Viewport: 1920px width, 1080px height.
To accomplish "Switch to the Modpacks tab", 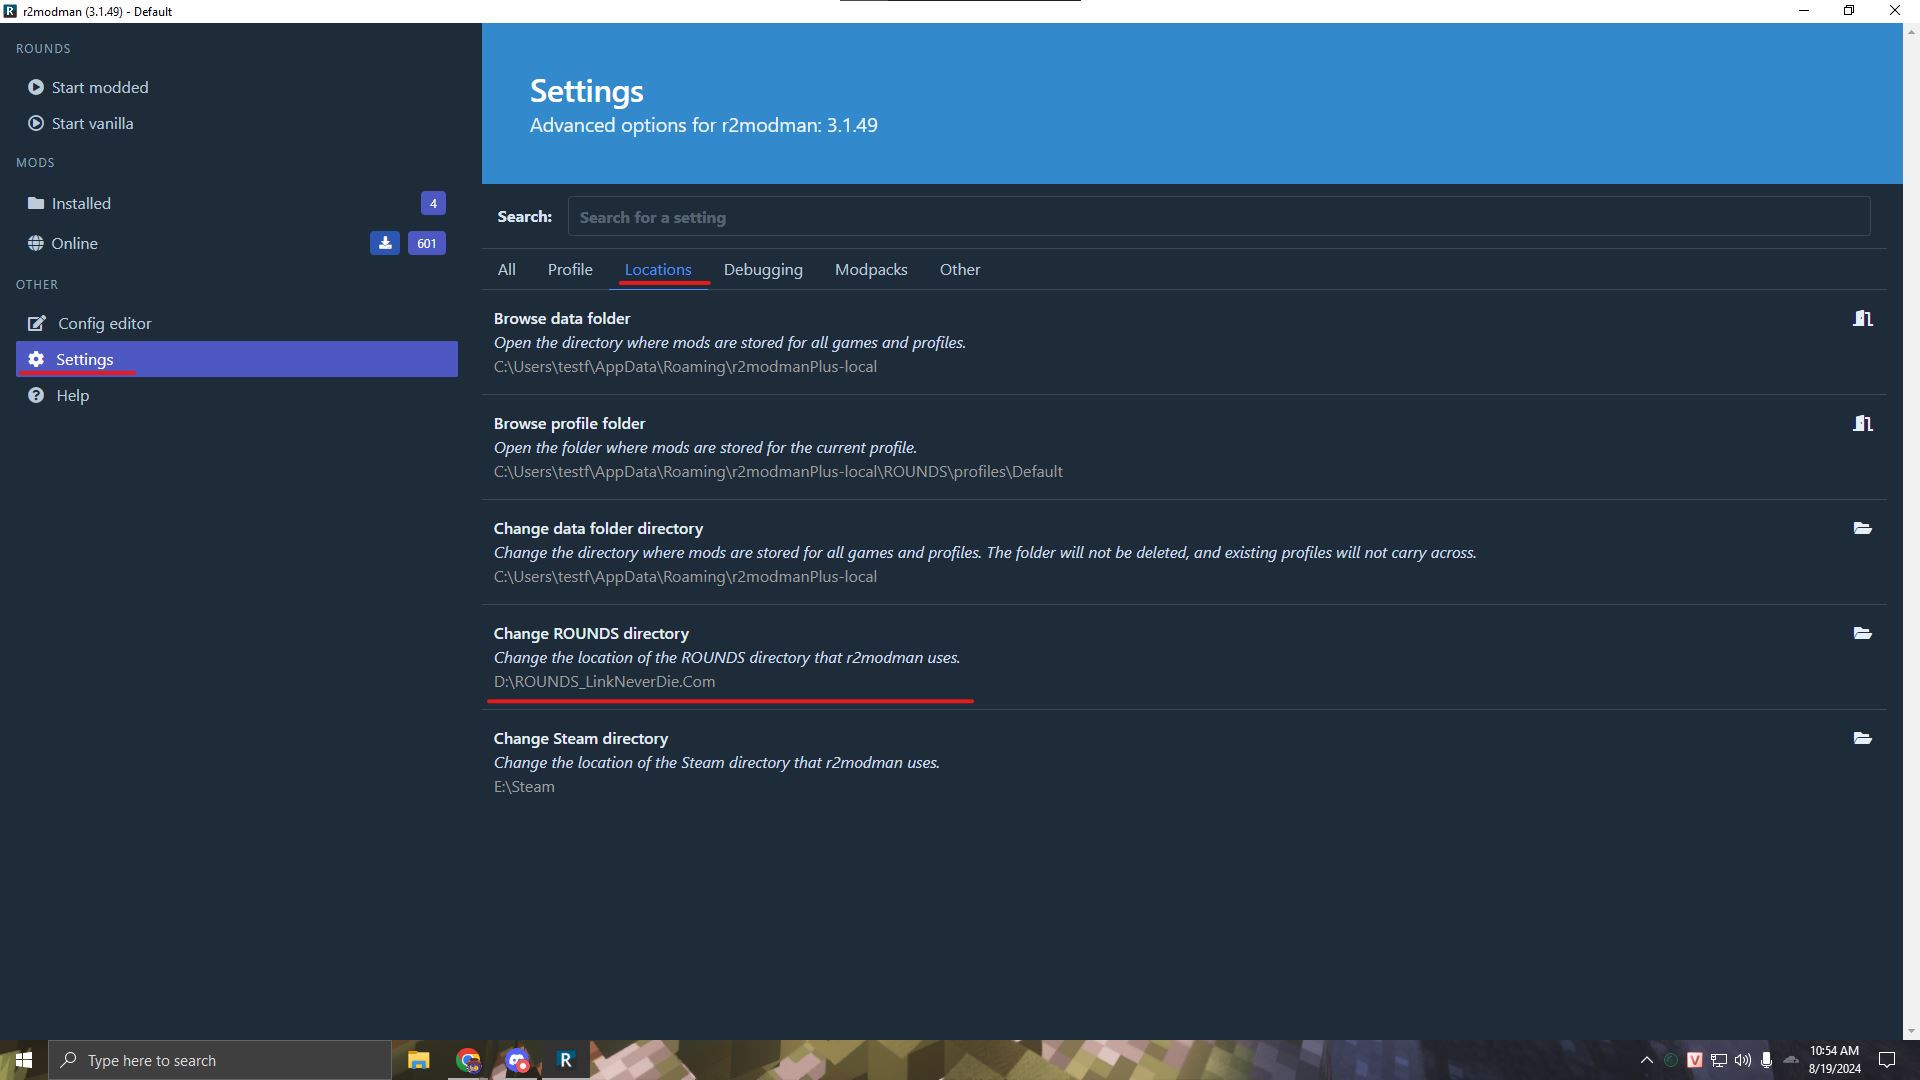I will [871, 270].
